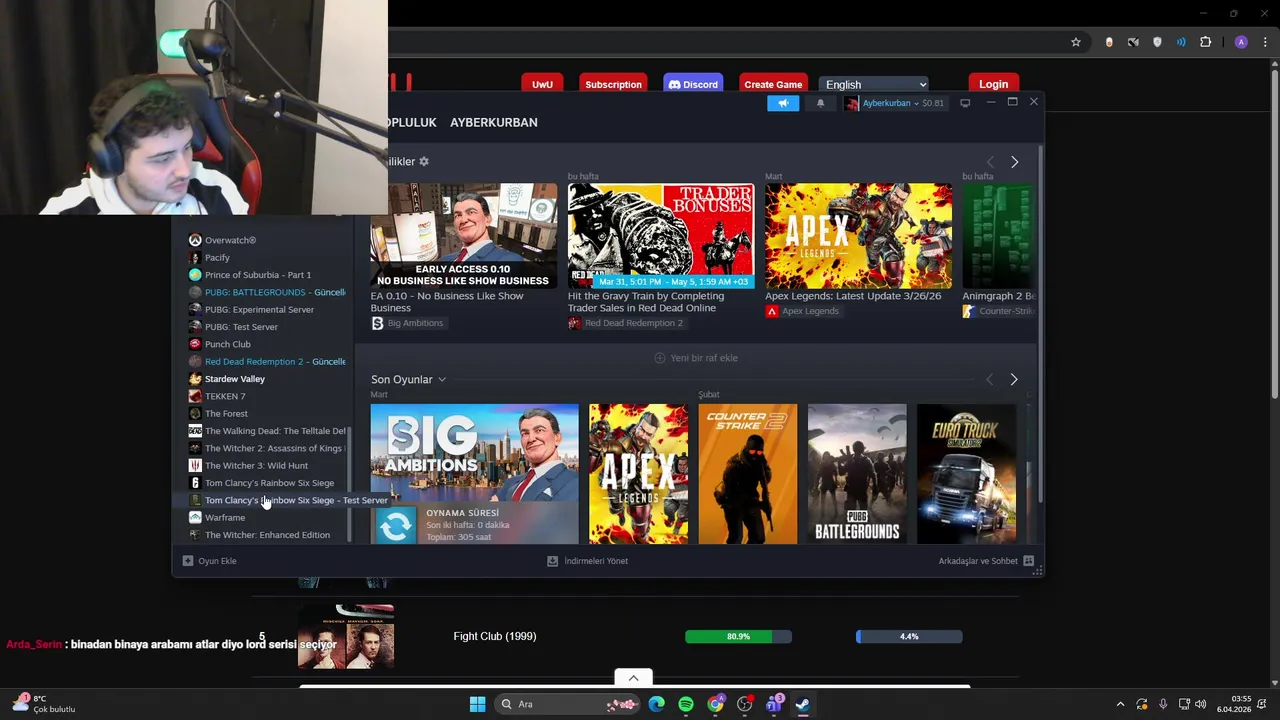
Task: Show hidden system tray icons chevron
Action: tap(1120, 704)
